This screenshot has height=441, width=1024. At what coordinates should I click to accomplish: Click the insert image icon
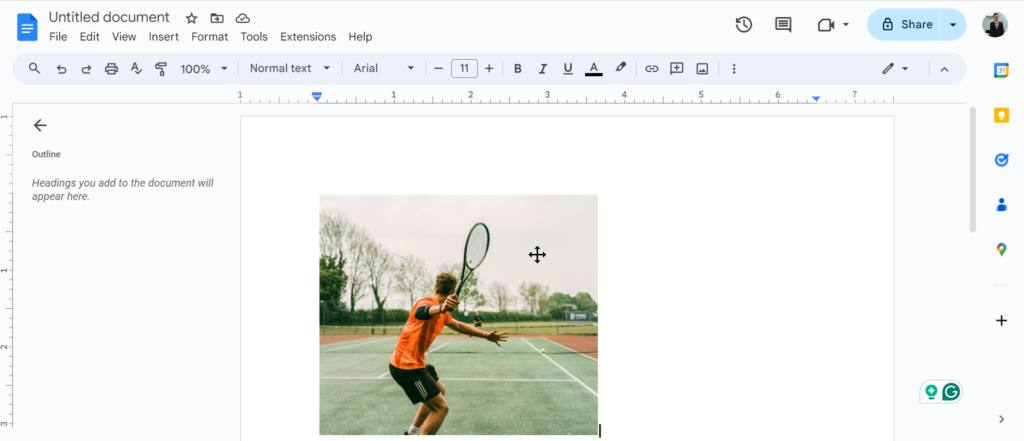[702, 69]
